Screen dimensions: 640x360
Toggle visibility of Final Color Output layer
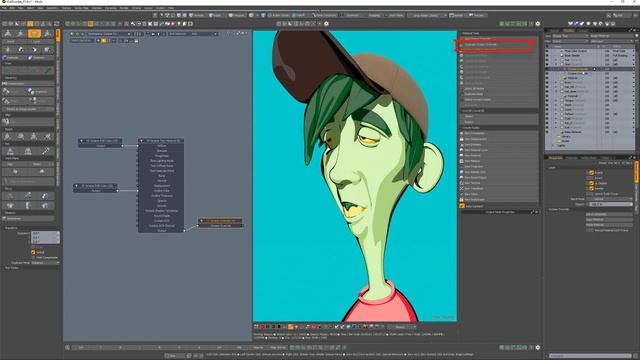547,51
